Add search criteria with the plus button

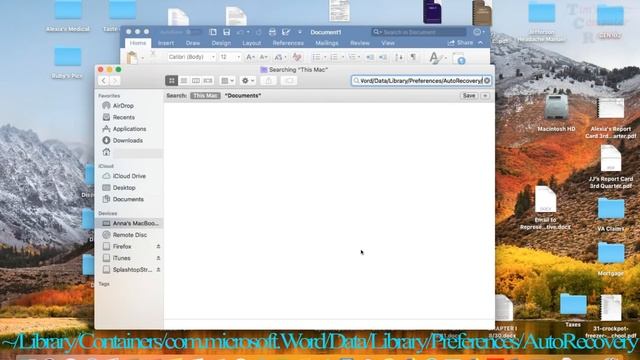pyautogui.click(x=485, y=96)
